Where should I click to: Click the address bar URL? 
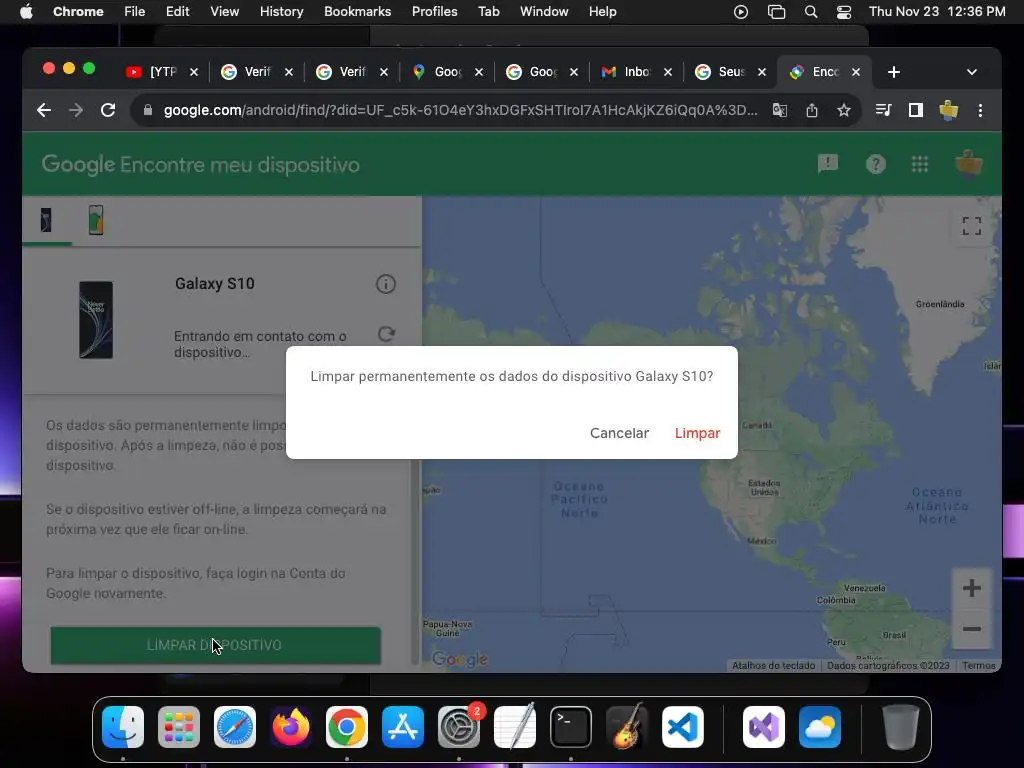coord(460,110)
